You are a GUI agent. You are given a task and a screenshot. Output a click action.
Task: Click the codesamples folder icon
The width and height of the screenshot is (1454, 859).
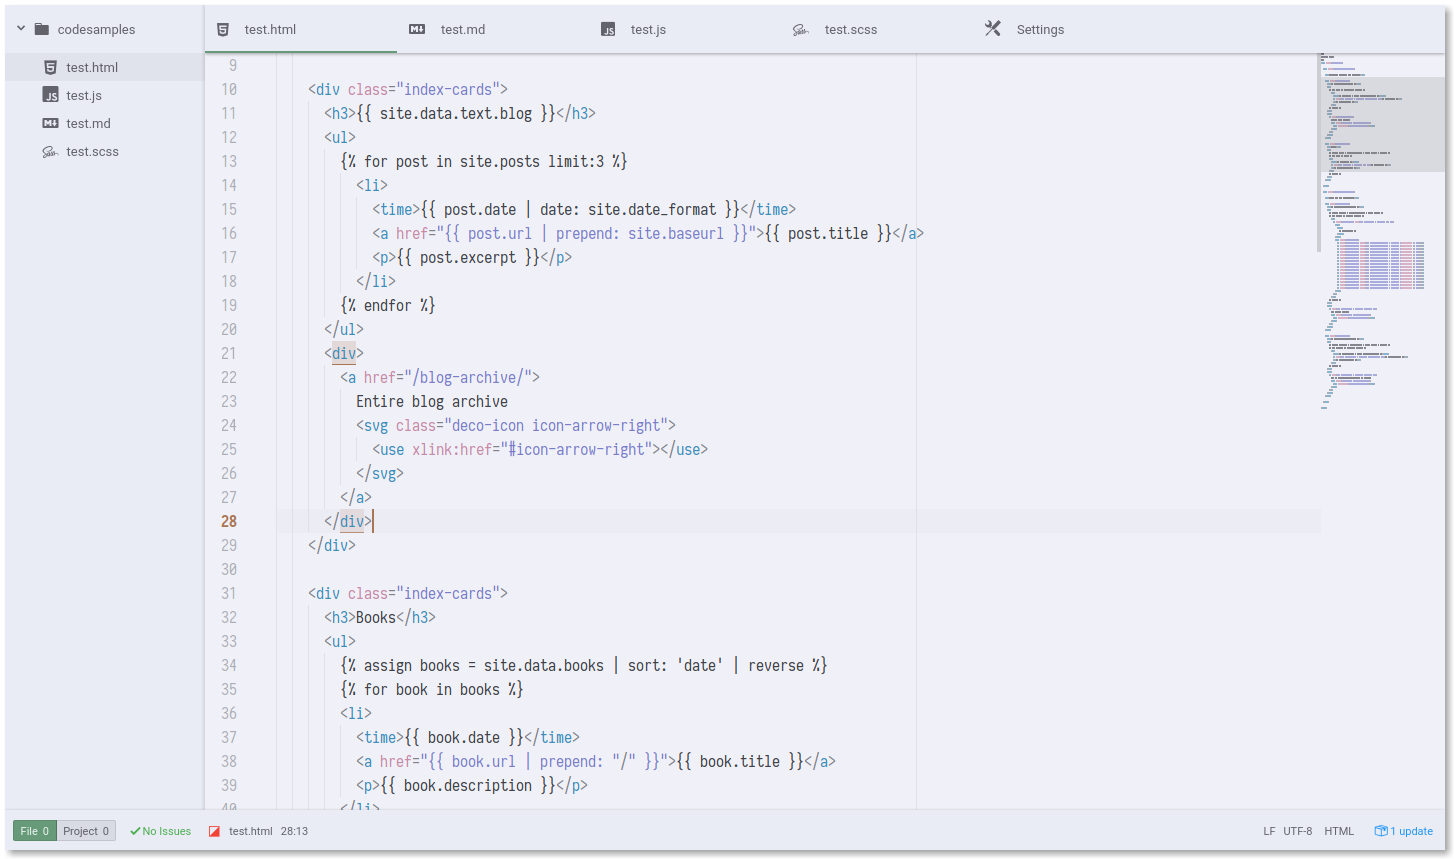pyautogui.click(x=42, y=29)
